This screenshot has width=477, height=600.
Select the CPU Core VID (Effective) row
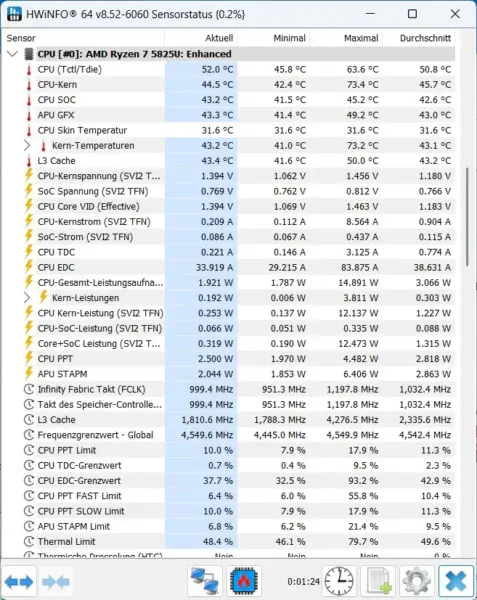click(230, 207)
